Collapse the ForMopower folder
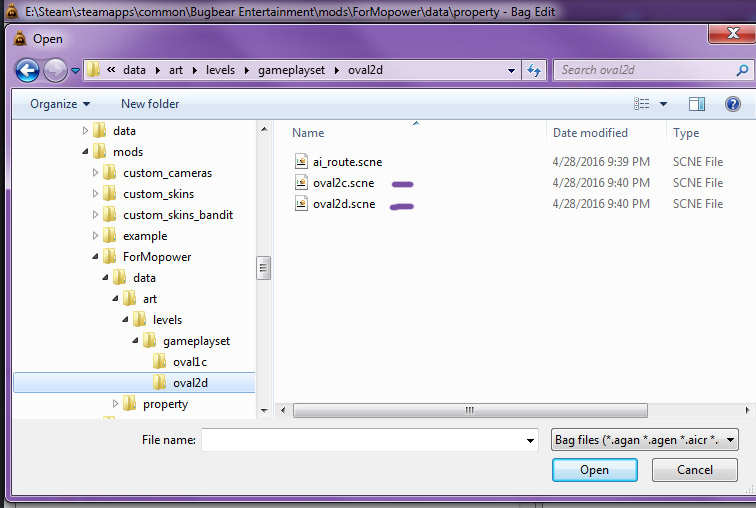The width and height of the screenshot is (756, 508). tap(95, 257)
